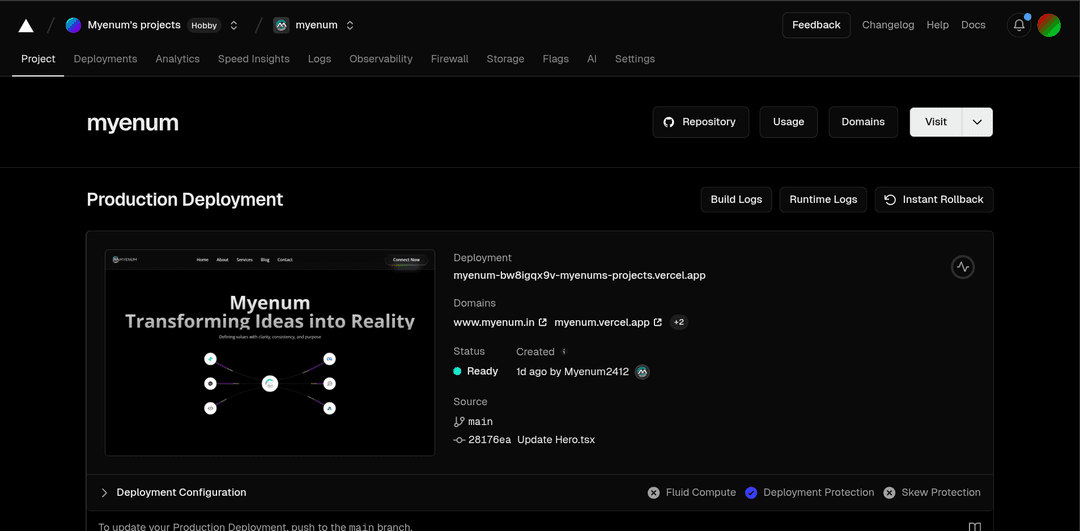Click the Hobby plan badge
This screenshot has width=1080, height=531.
coord(203,25)
